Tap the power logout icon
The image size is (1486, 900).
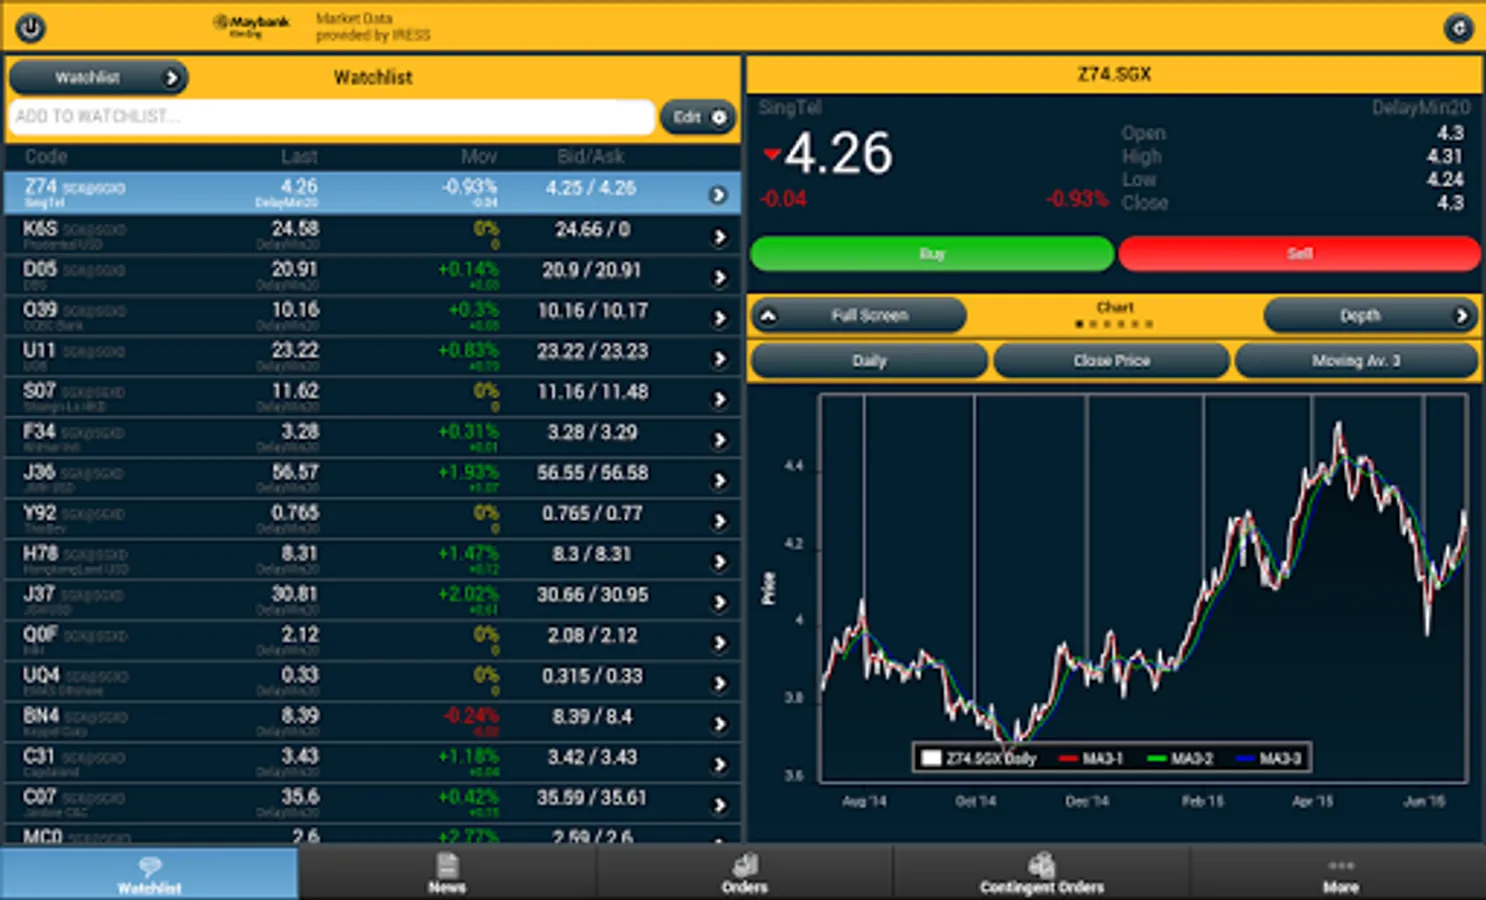point(30,27)
